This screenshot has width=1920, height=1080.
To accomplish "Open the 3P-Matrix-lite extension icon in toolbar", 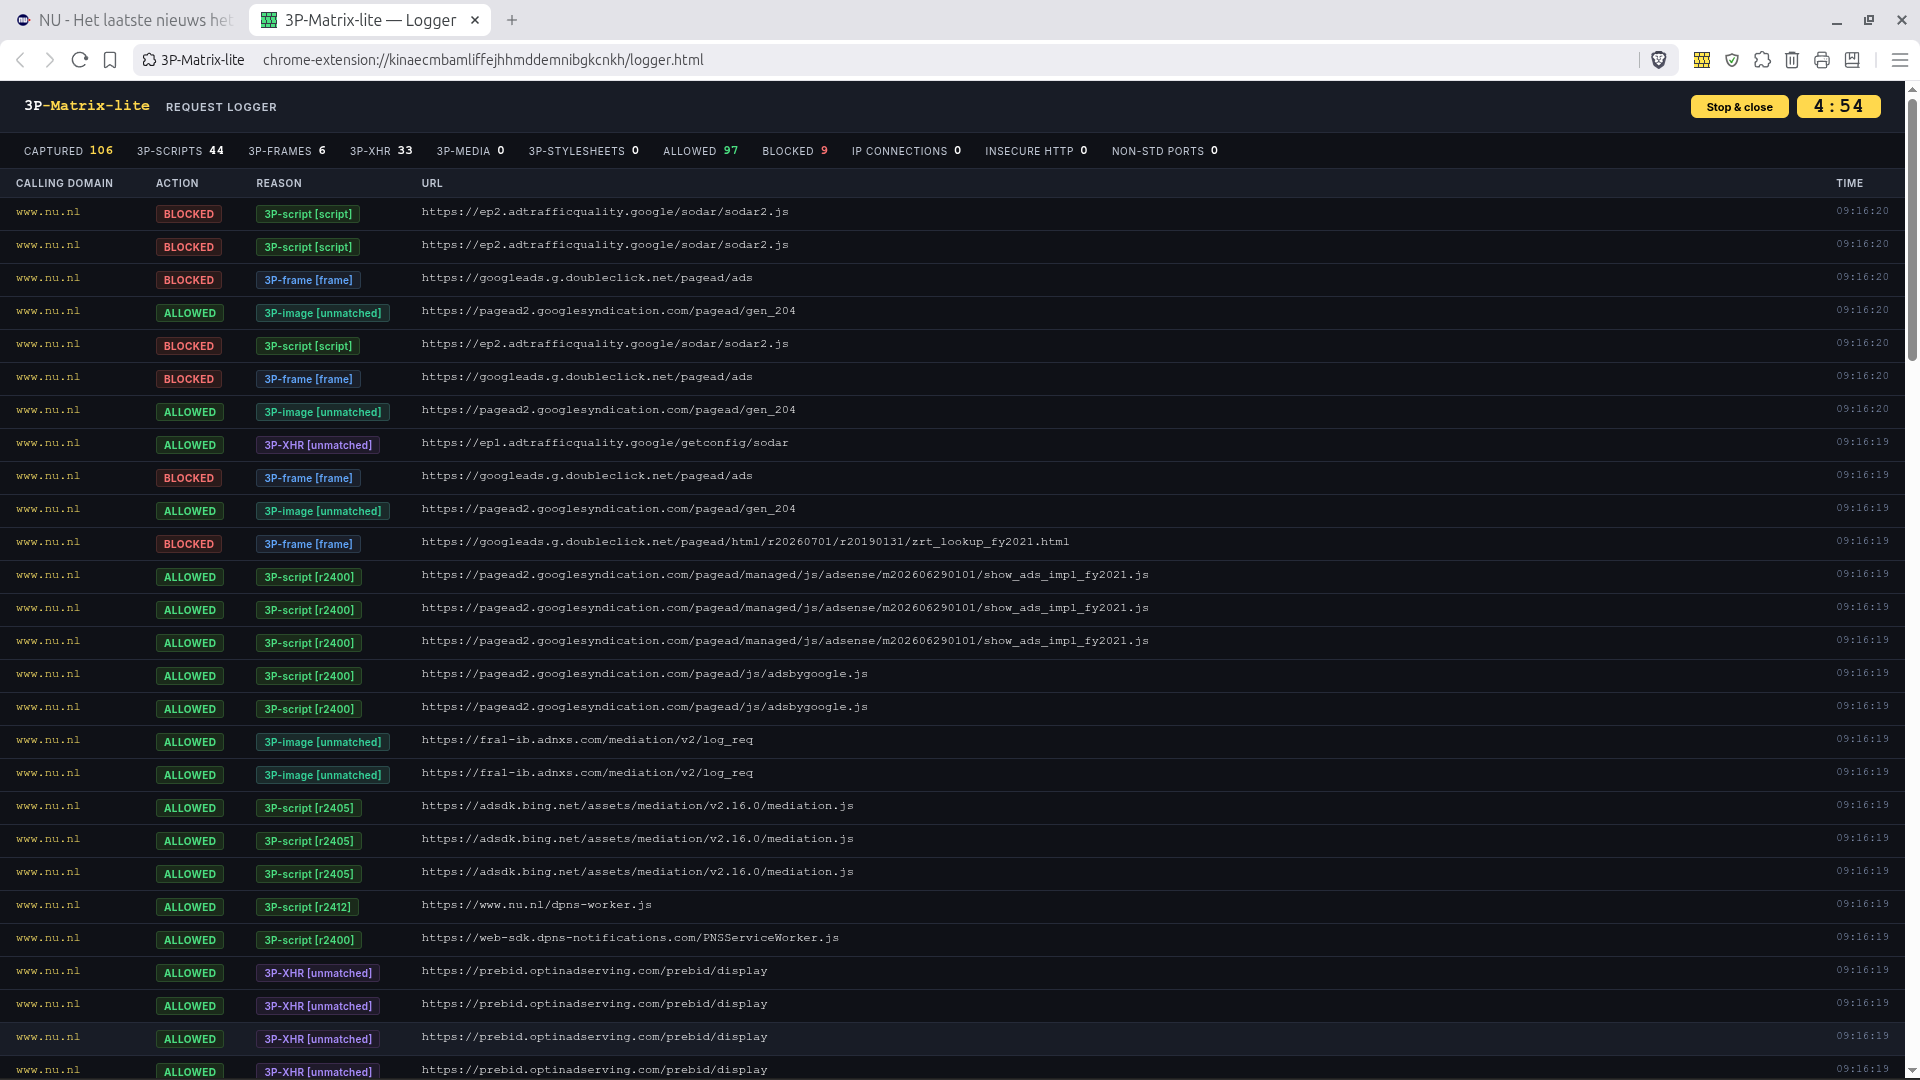I will pos(1702,60).
